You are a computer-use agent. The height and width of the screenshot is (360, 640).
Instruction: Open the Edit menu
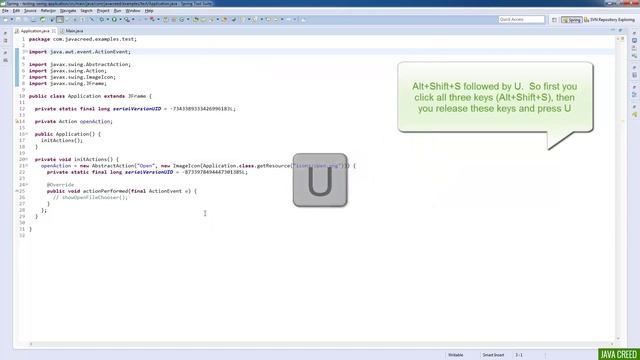(x=16, y=11)
